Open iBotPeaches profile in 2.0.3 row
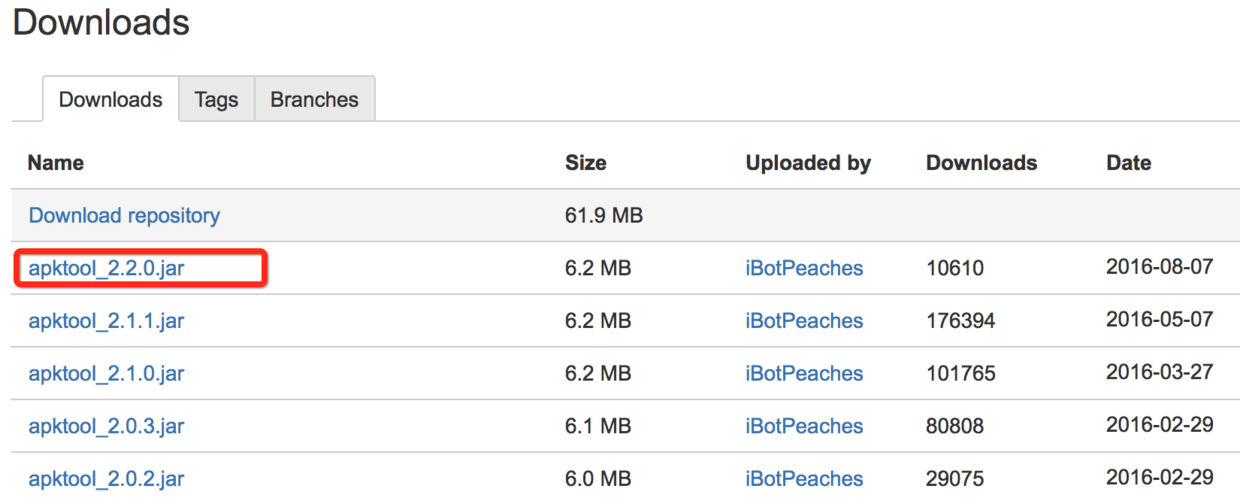The height and width of the screenshot is (501, 1240). (x=804, y=427)
